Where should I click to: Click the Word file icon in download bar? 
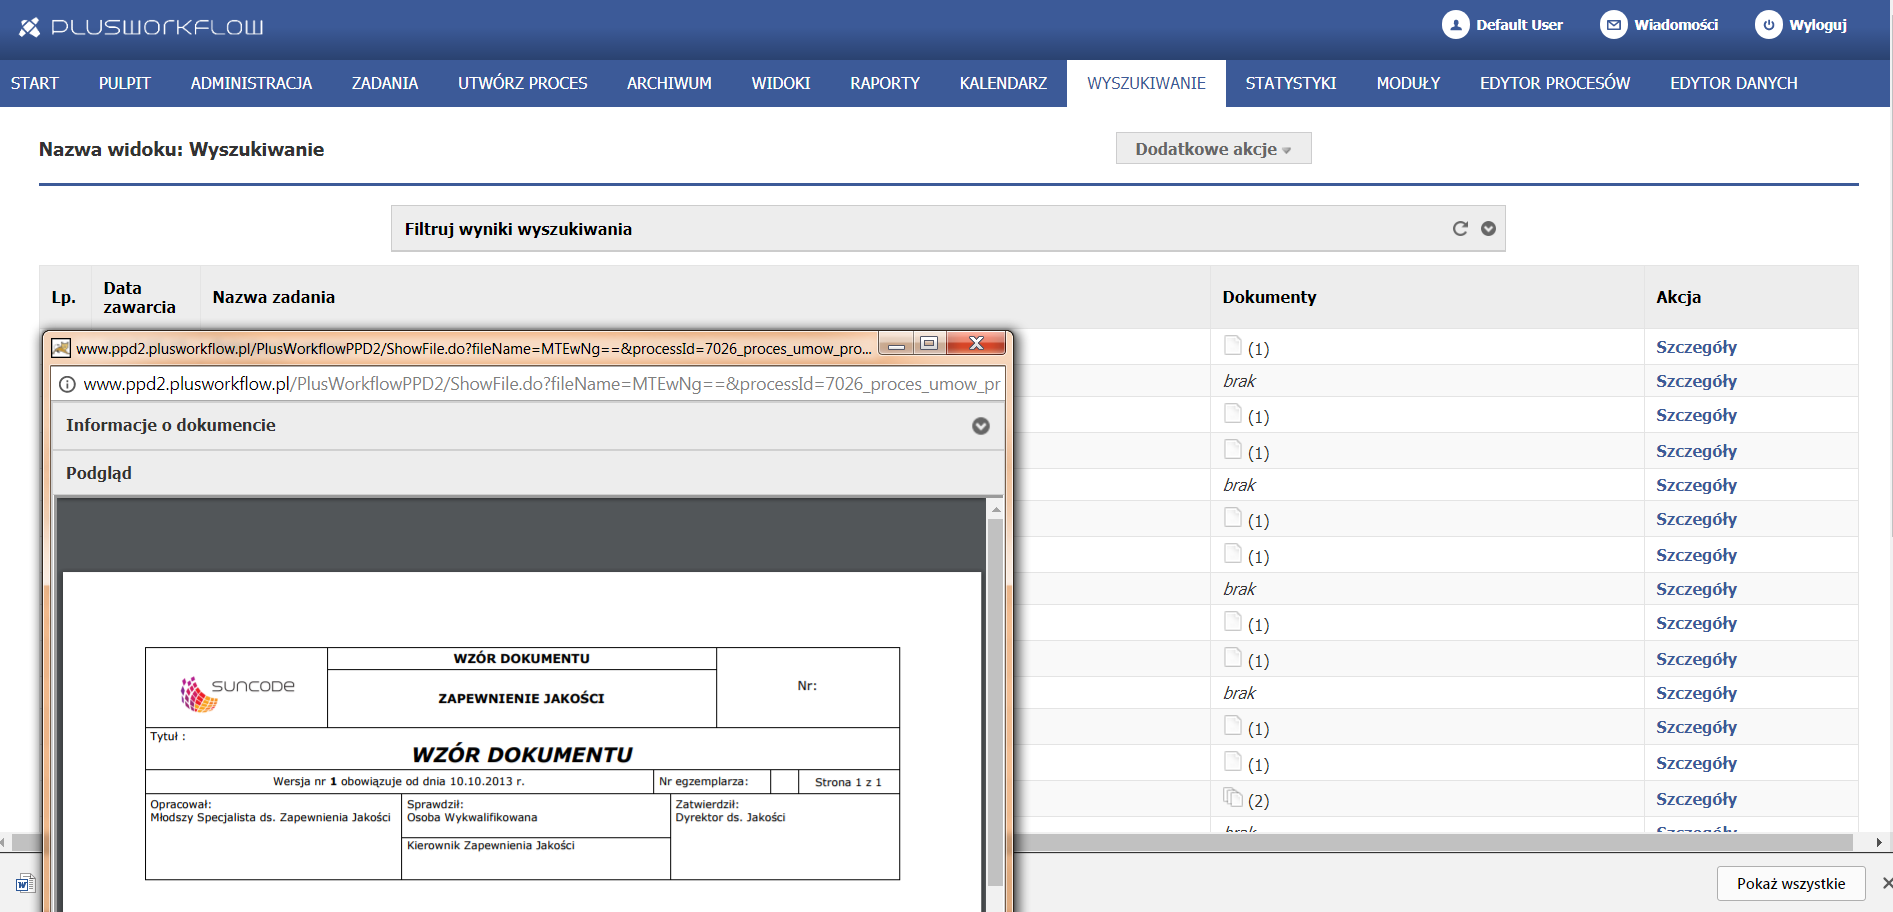[x=25, y=883]
